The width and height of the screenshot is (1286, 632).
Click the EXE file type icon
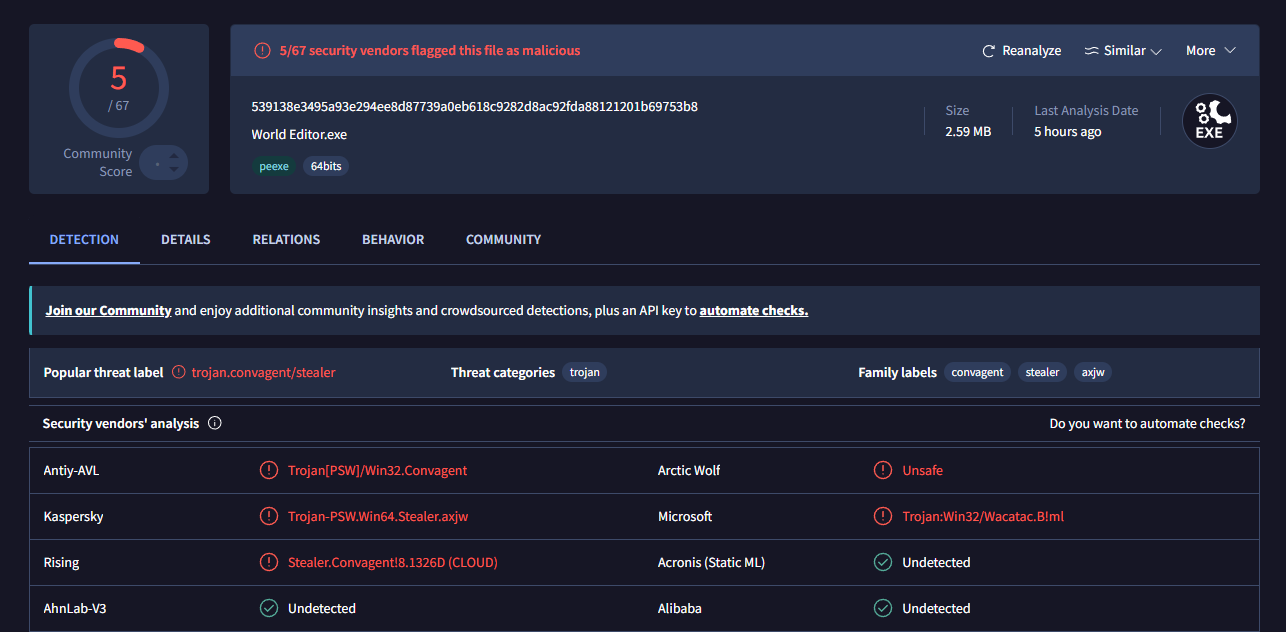(1210, 121)
